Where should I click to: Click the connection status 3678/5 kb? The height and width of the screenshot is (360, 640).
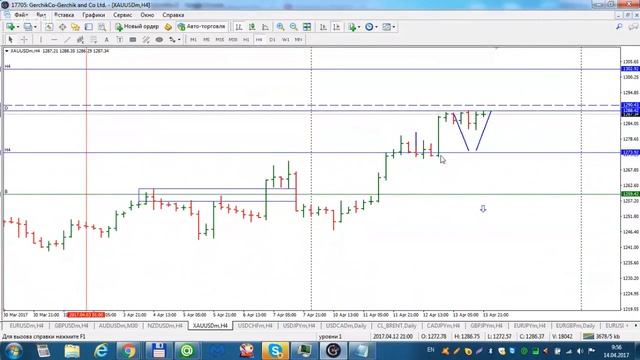tap(602, 336)
